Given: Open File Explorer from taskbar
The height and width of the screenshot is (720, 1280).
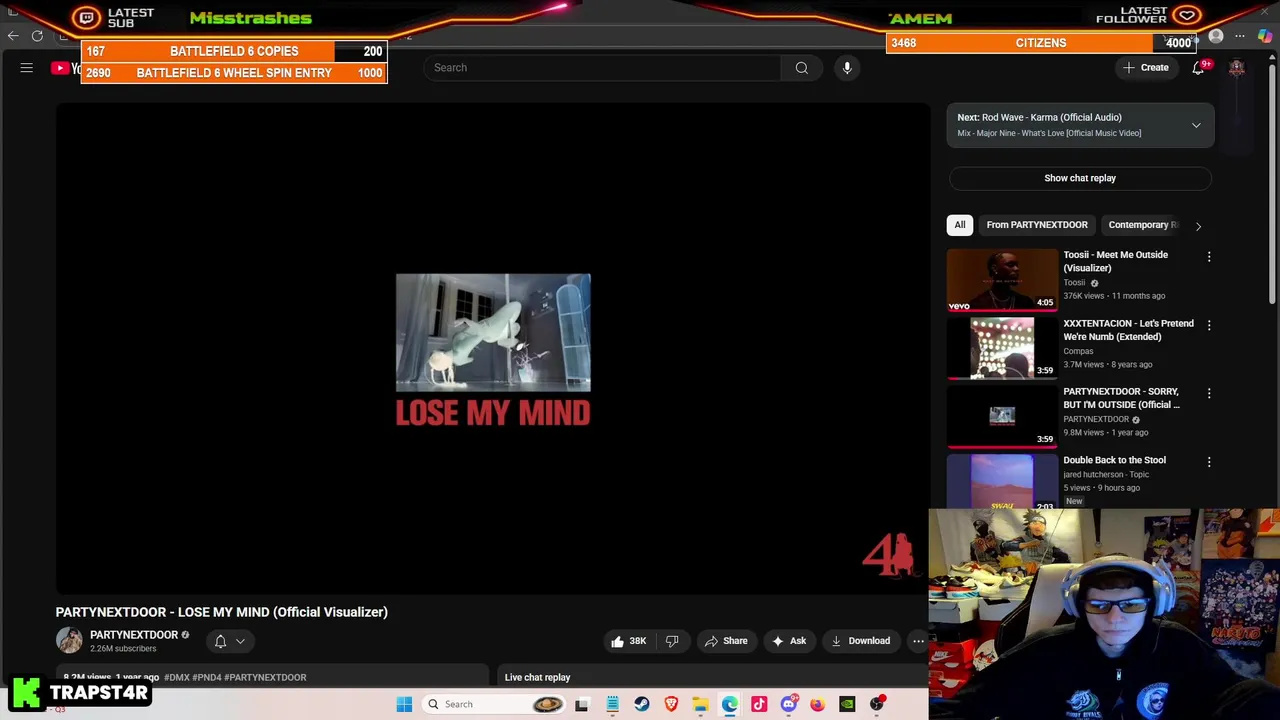Looking at the screenshot, I should (x=700, y=704).
